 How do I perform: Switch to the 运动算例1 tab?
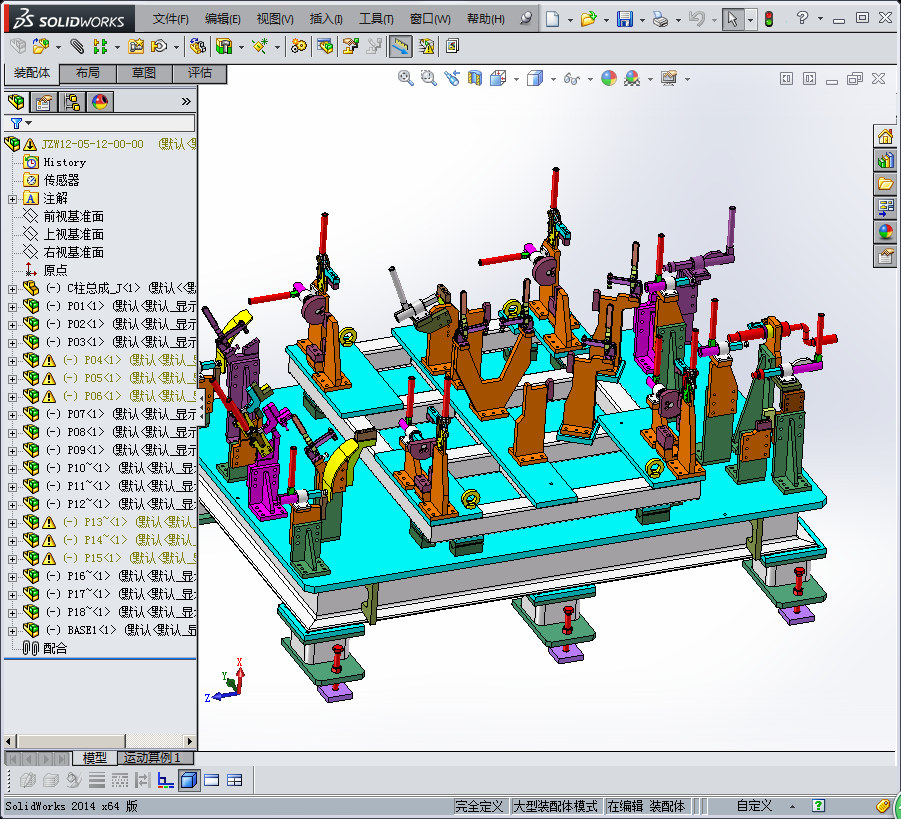[x=154, y=759]
